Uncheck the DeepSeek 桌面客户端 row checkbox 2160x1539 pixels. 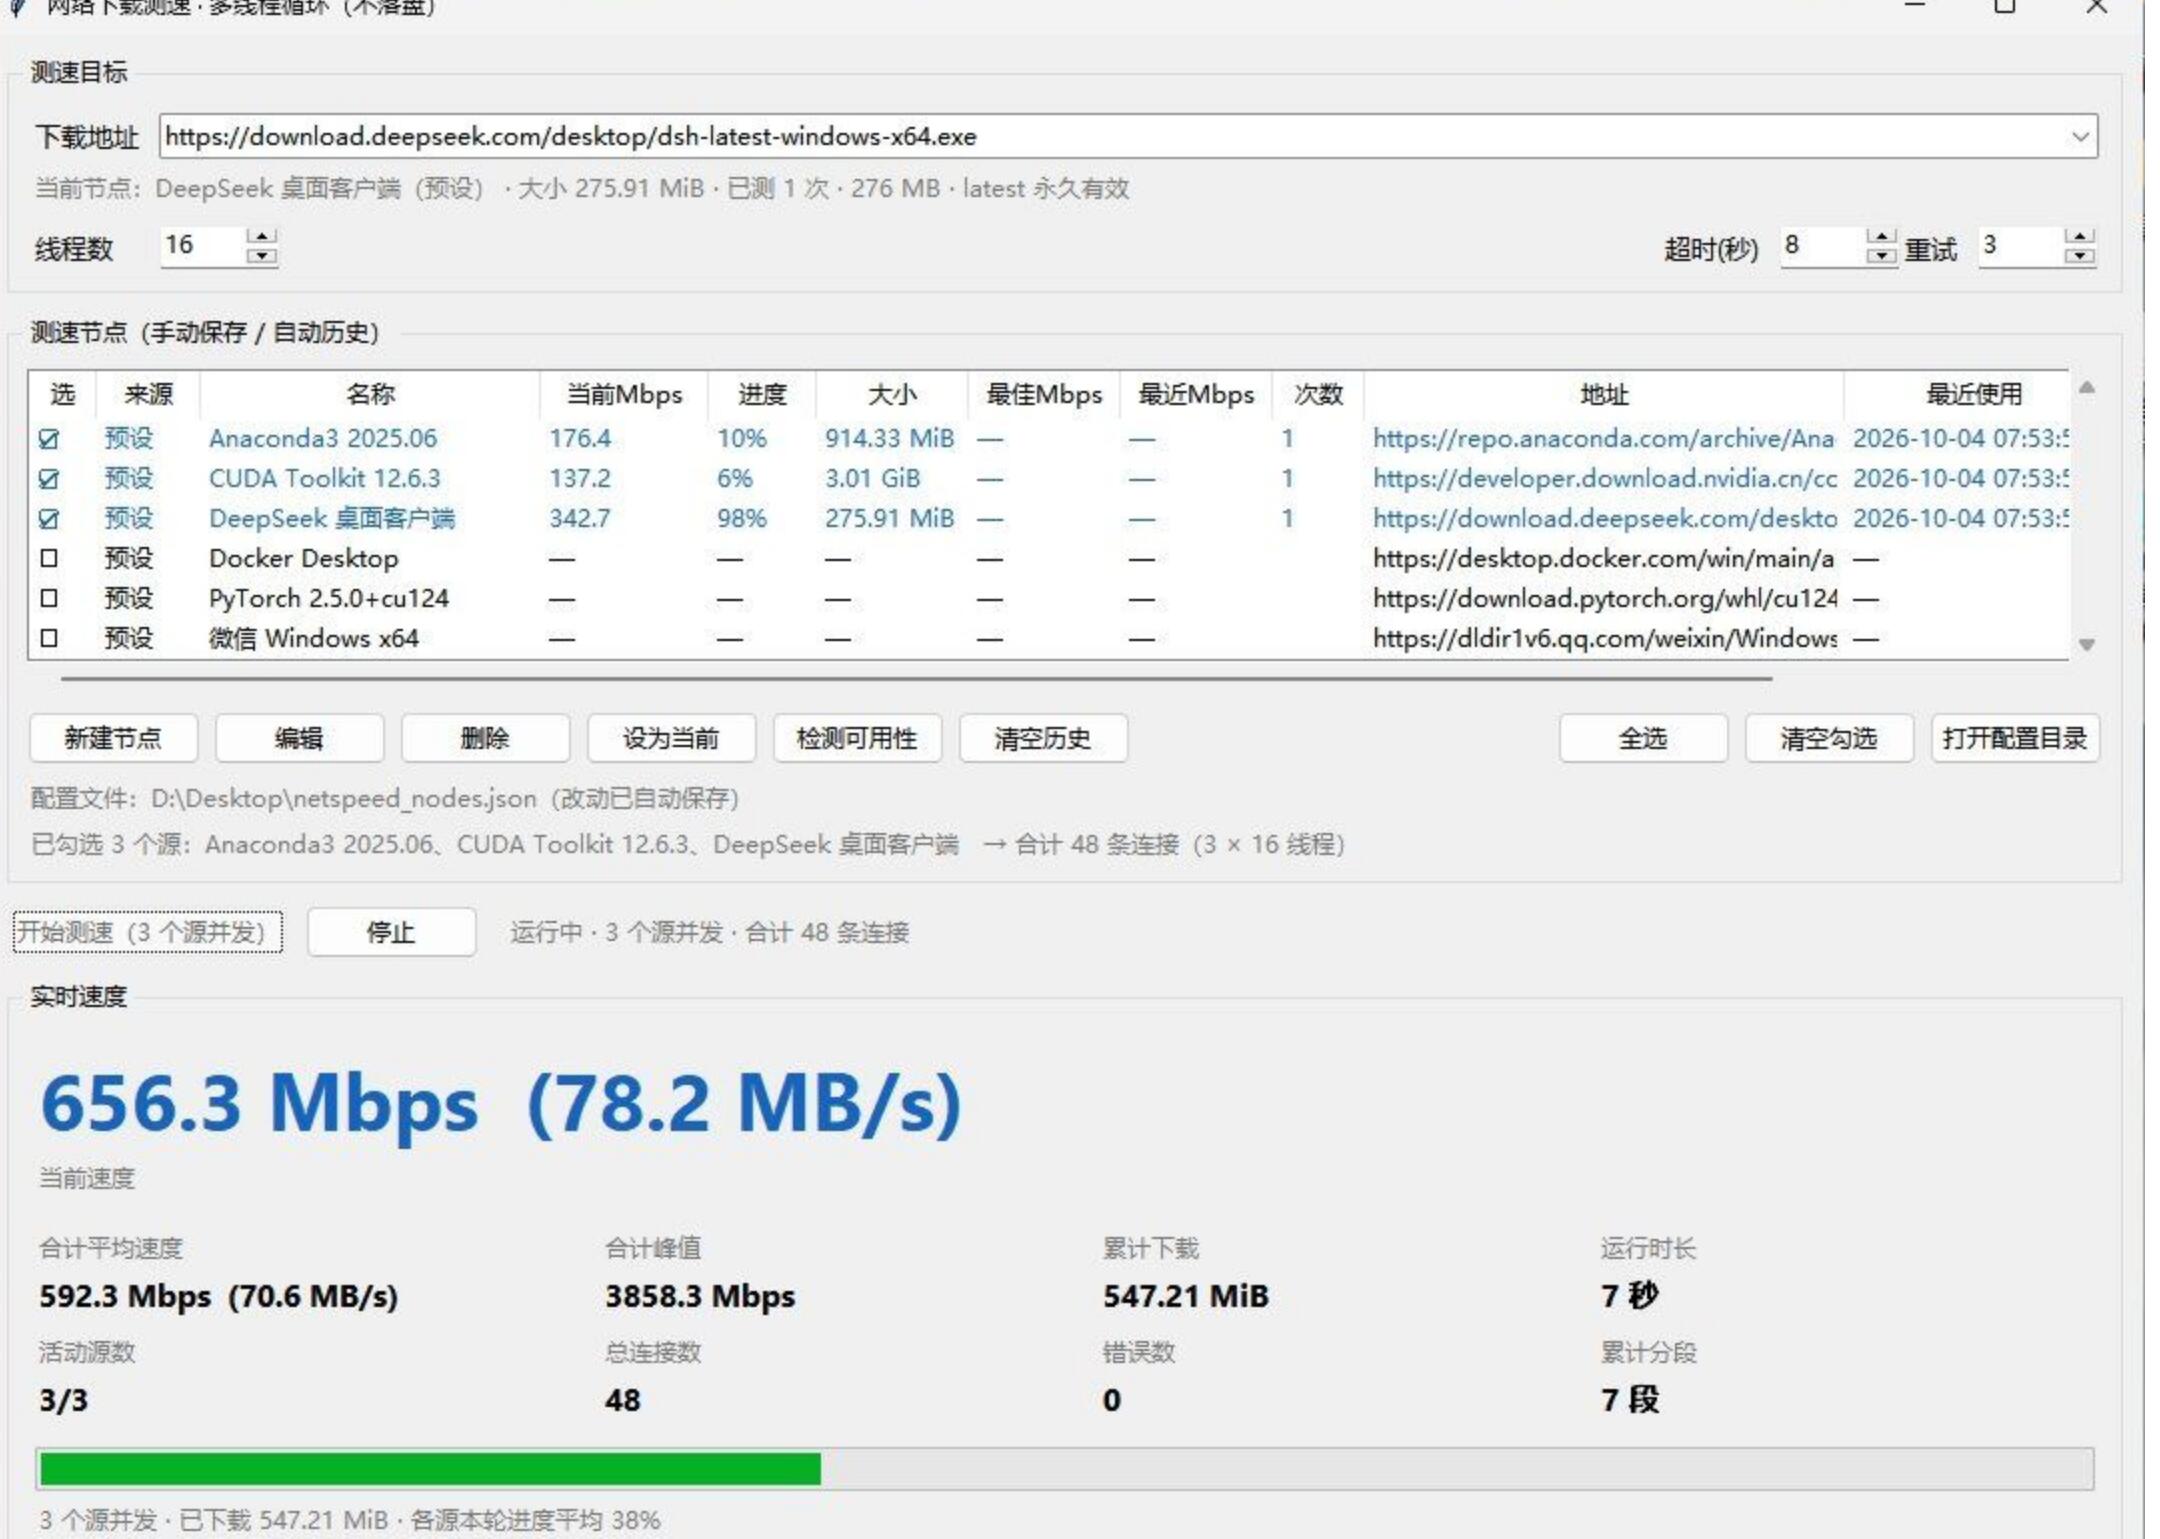pos(48,519)
